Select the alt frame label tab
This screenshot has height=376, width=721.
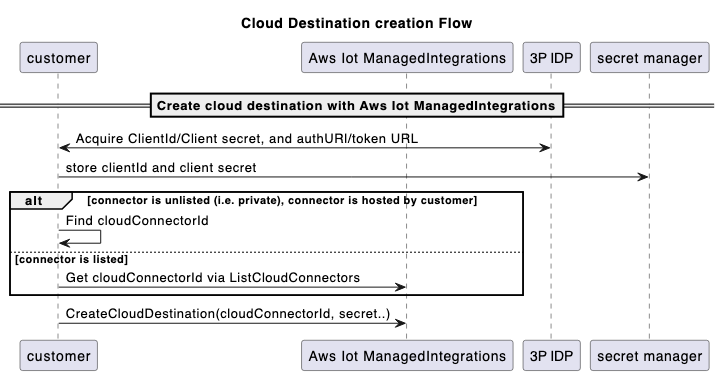40,201
